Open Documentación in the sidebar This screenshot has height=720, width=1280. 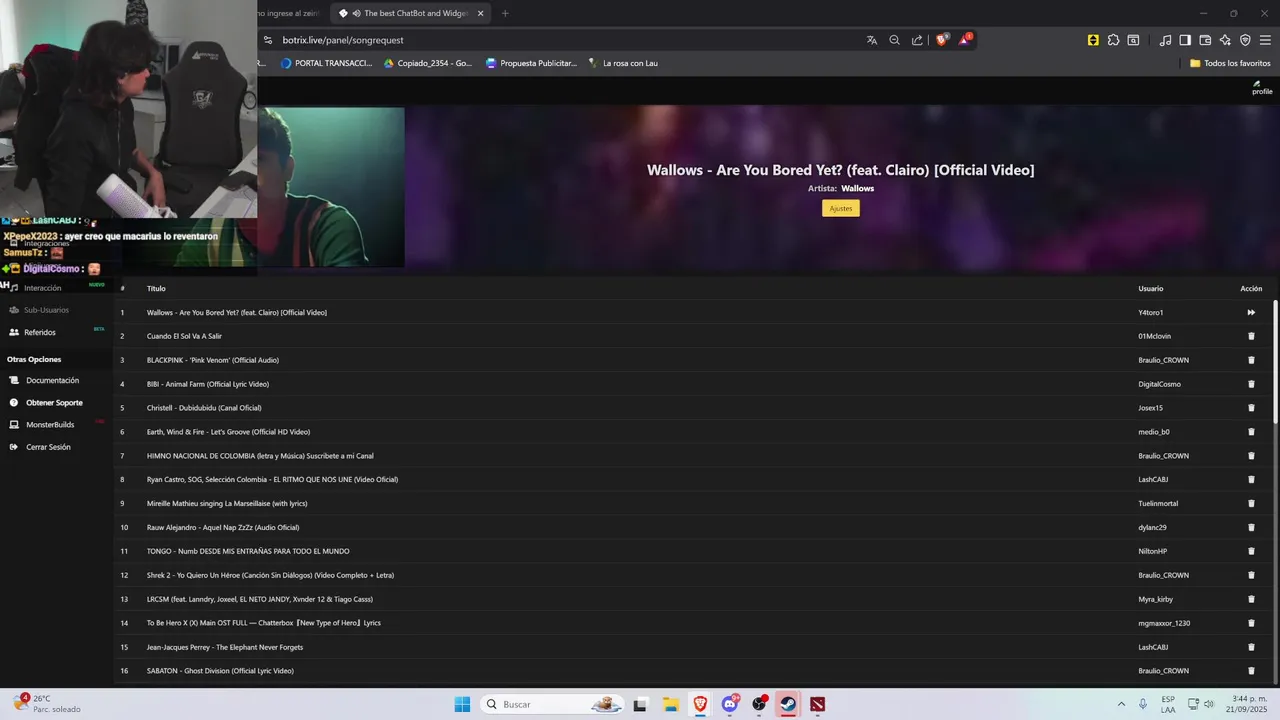[52, 380]
